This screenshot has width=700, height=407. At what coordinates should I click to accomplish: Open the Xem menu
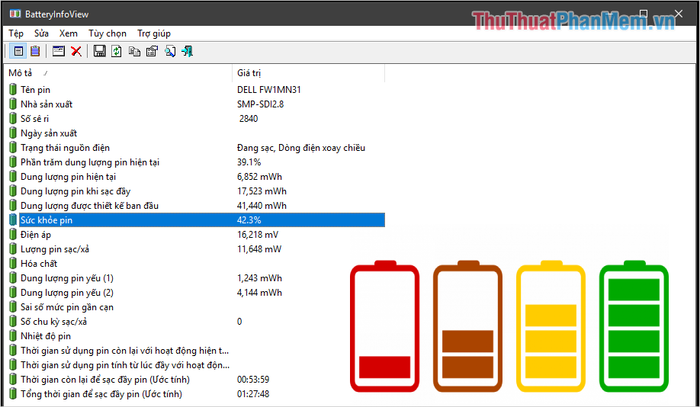[68, 33]
